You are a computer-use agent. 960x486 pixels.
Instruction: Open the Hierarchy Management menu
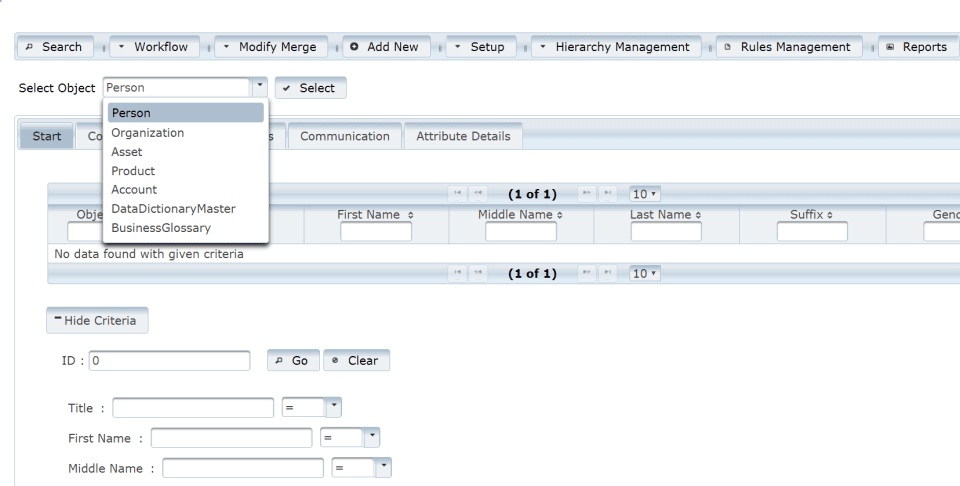pyautogui.click(x=616, y=47)
